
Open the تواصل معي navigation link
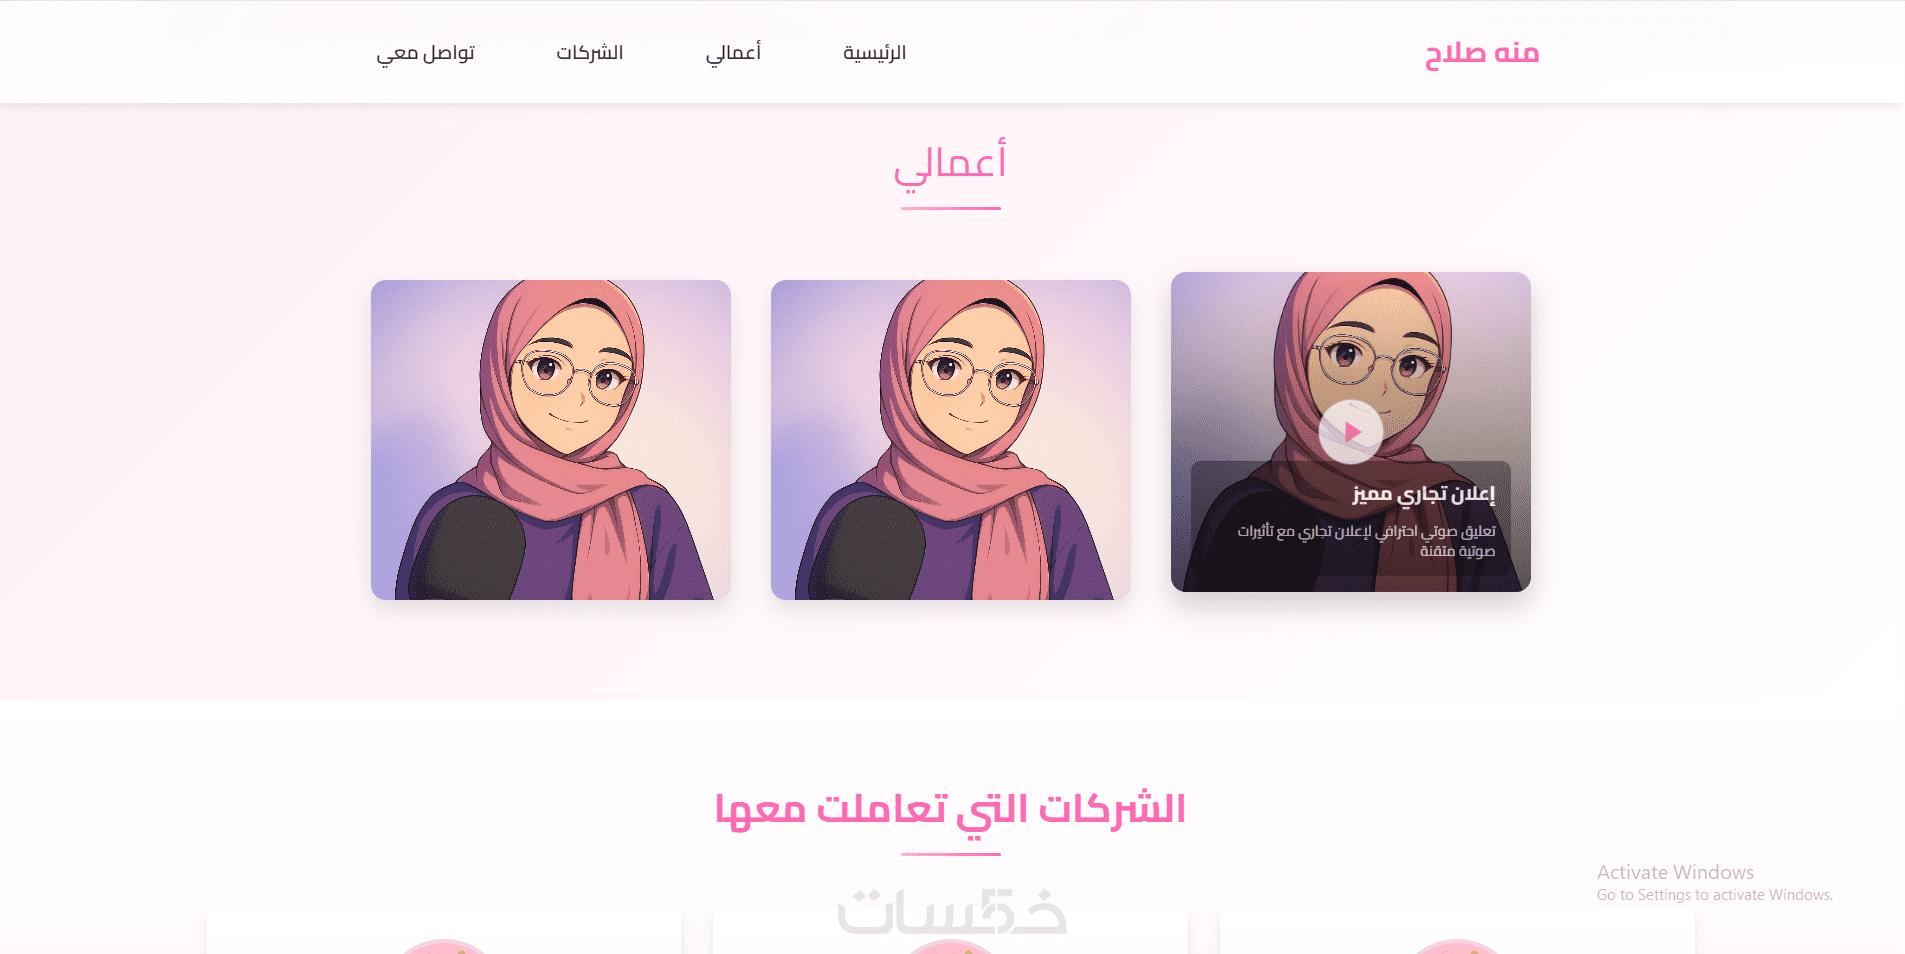point(426,53)
